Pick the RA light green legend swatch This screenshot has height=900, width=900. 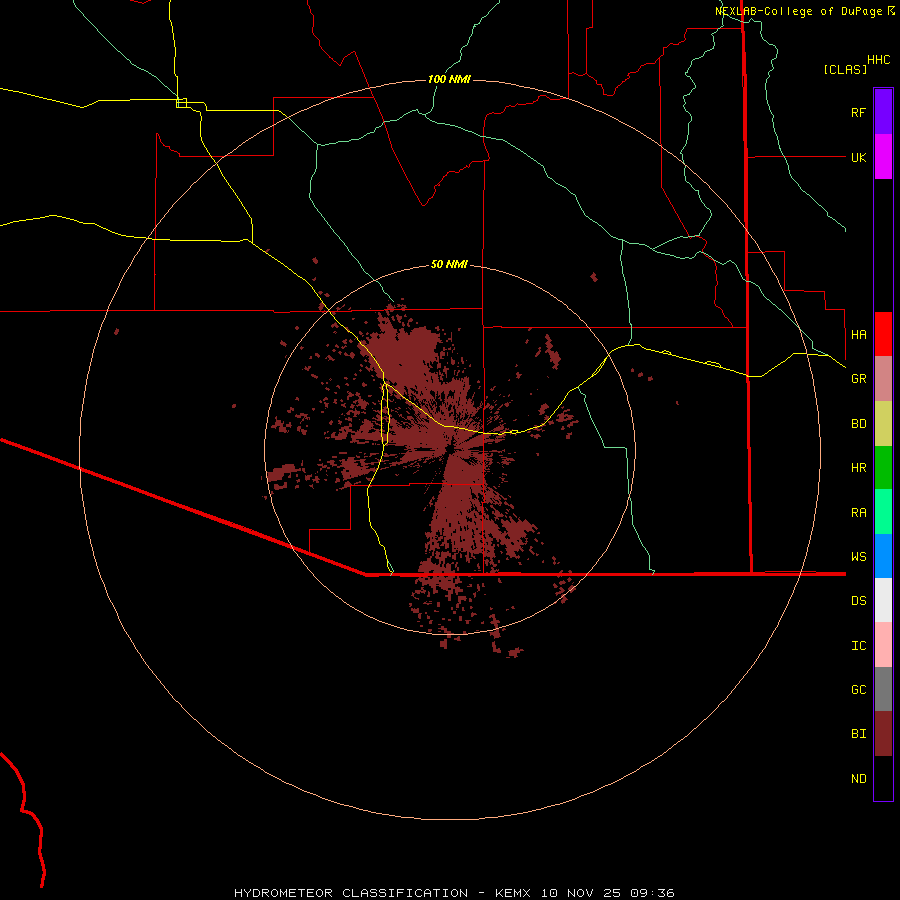click(883, 512)
